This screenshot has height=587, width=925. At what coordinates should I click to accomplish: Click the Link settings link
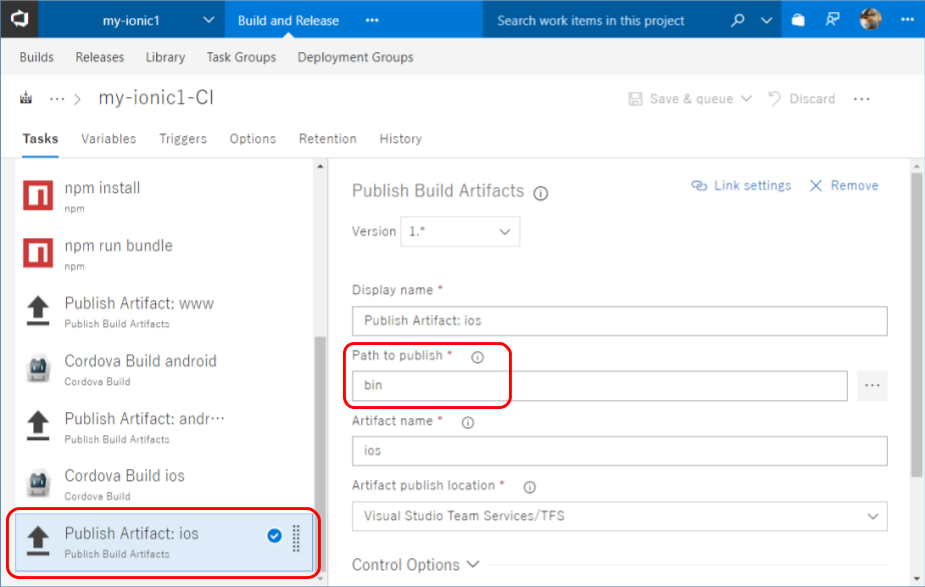point(741,186)
